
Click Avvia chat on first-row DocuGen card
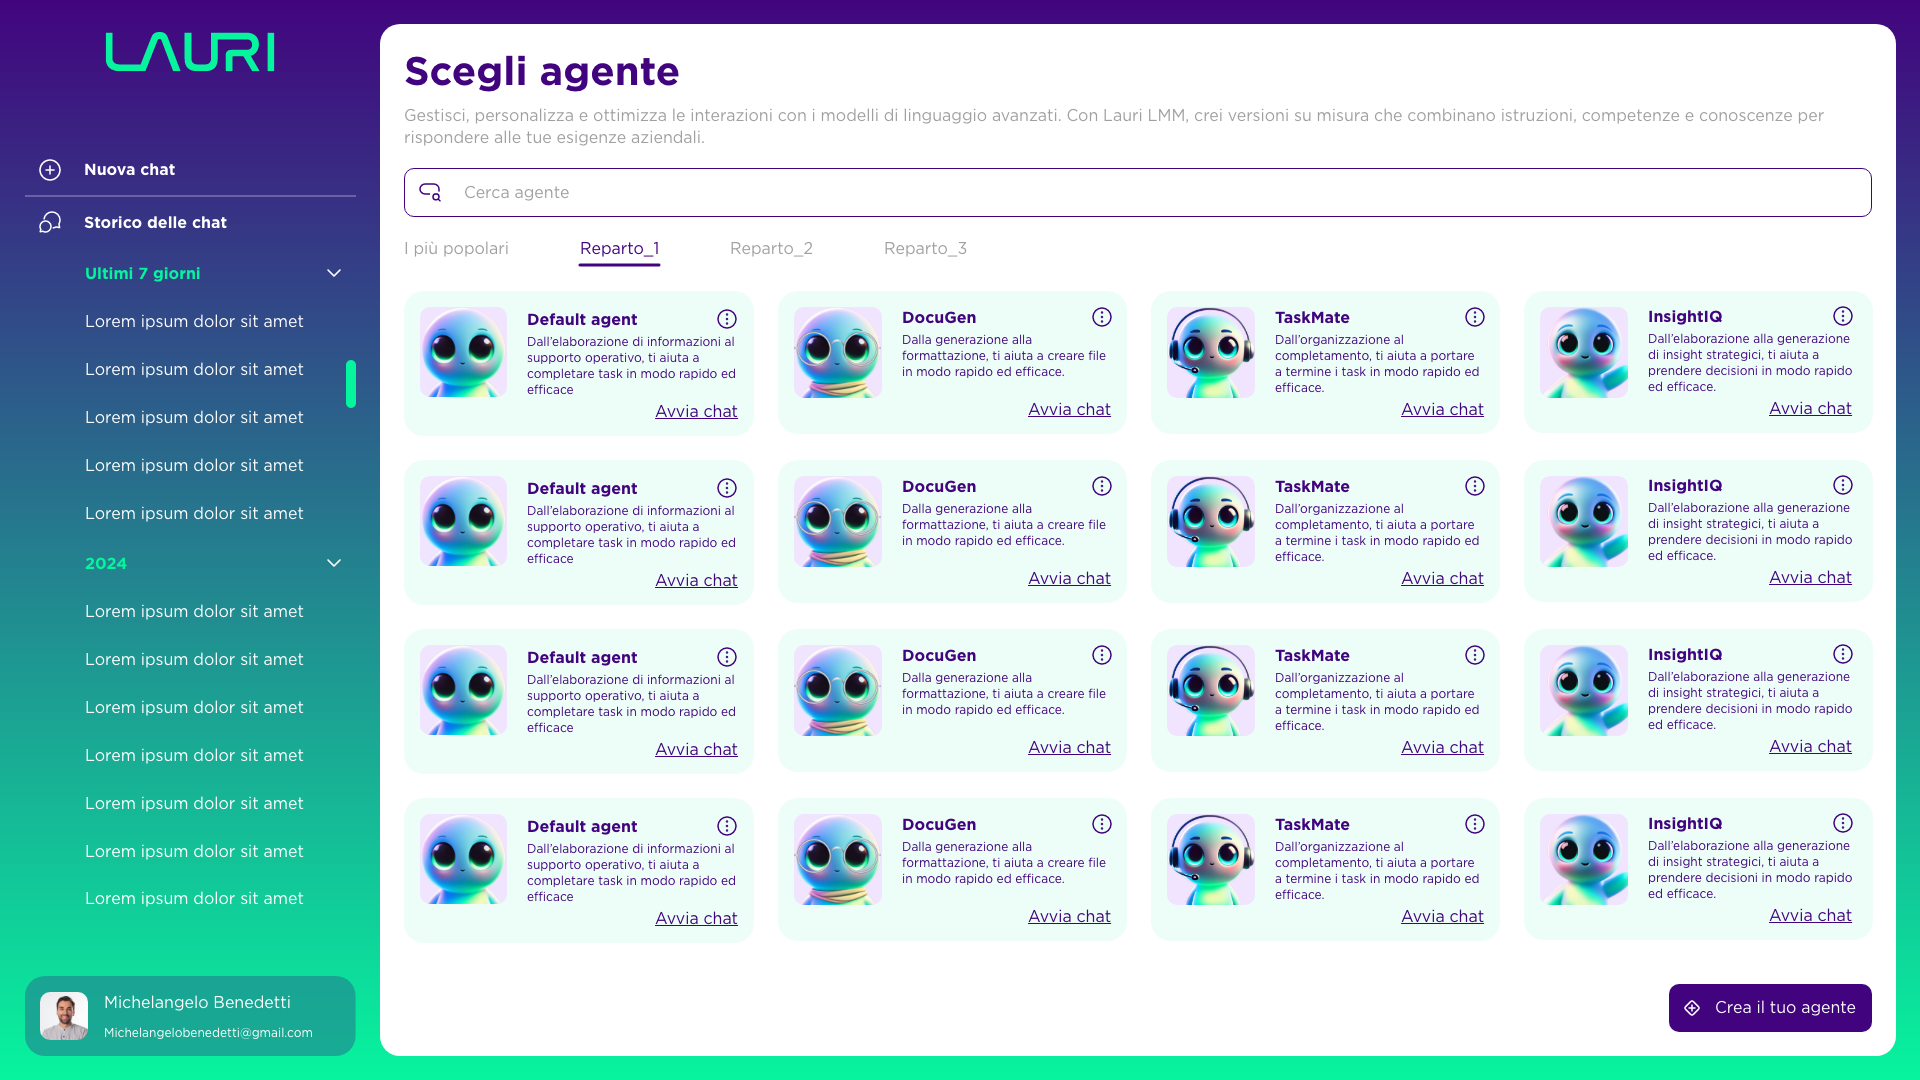1069,409
